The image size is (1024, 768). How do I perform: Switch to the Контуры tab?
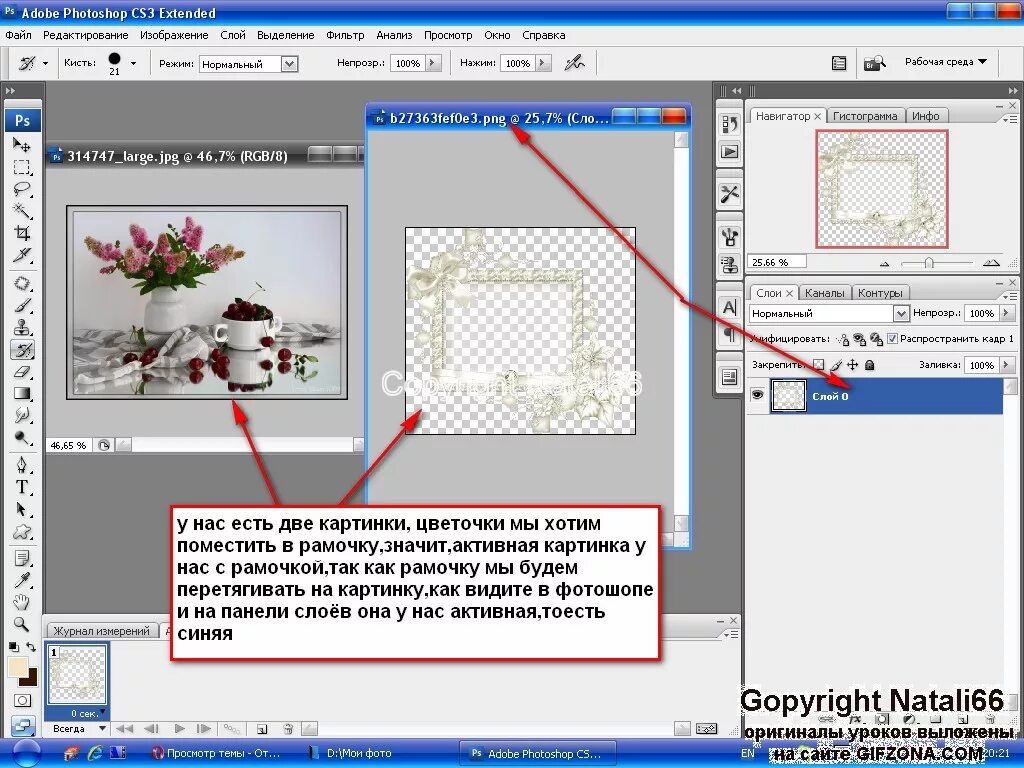pos(880,293)
